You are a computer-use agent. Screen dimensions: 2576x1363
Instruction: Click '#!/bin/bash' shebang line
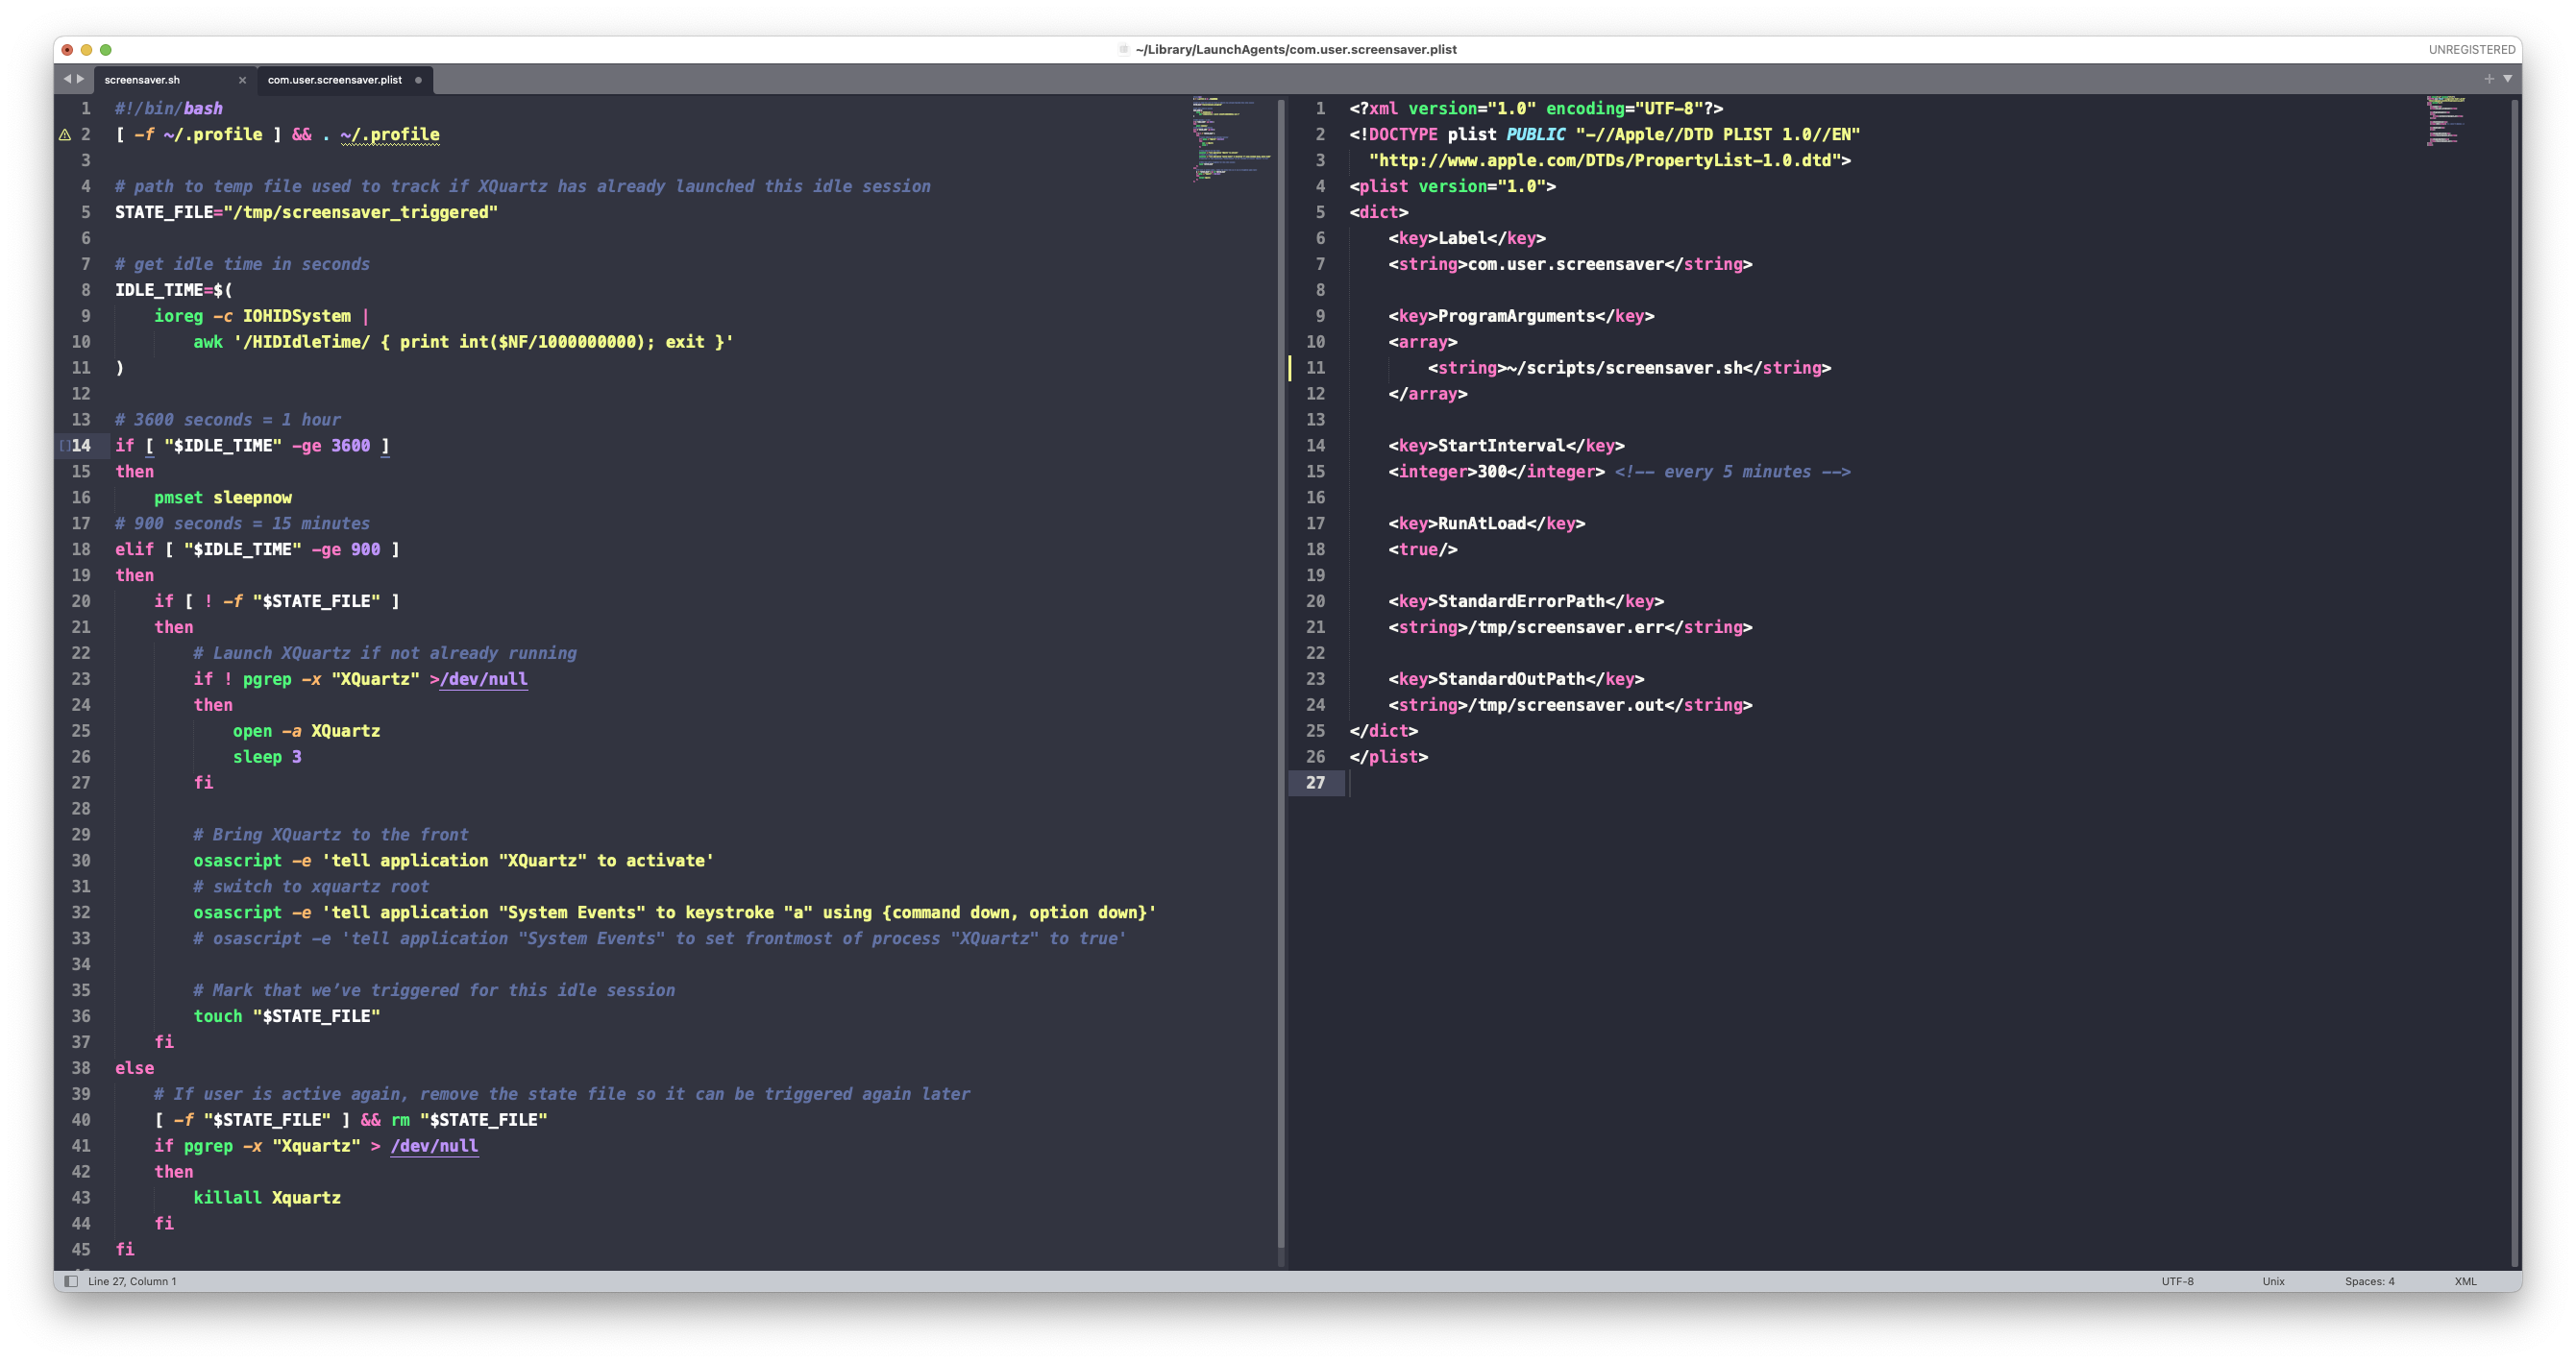point(169,109)
